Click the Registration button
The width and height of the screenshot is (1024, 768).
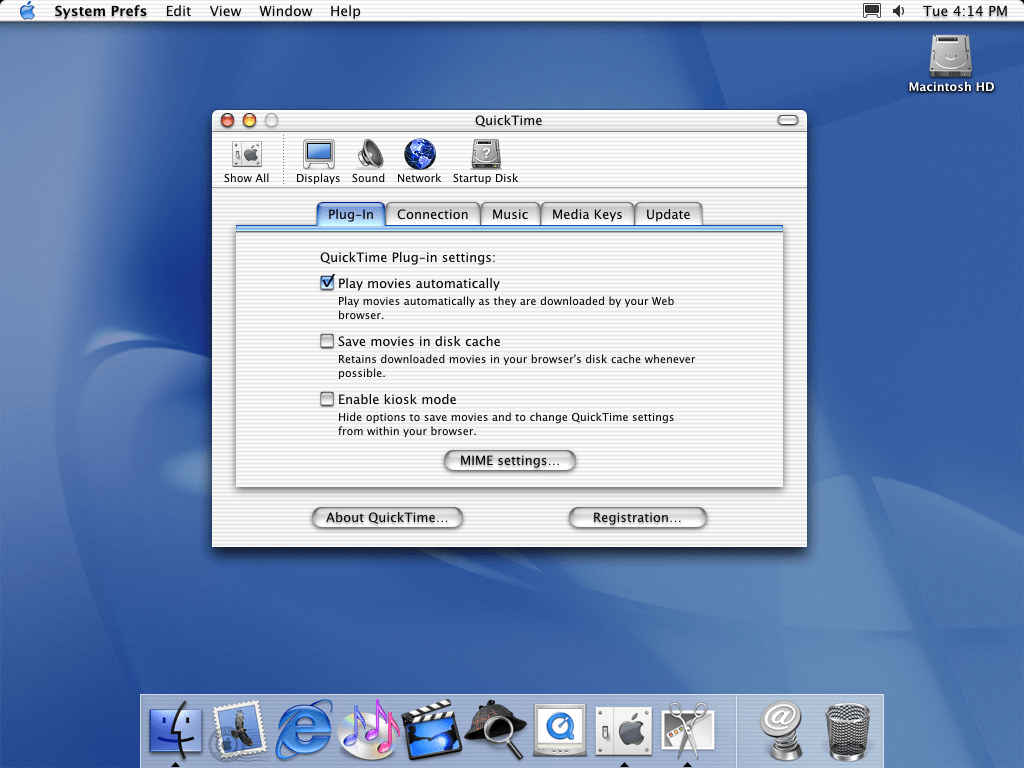coord(637,518)
